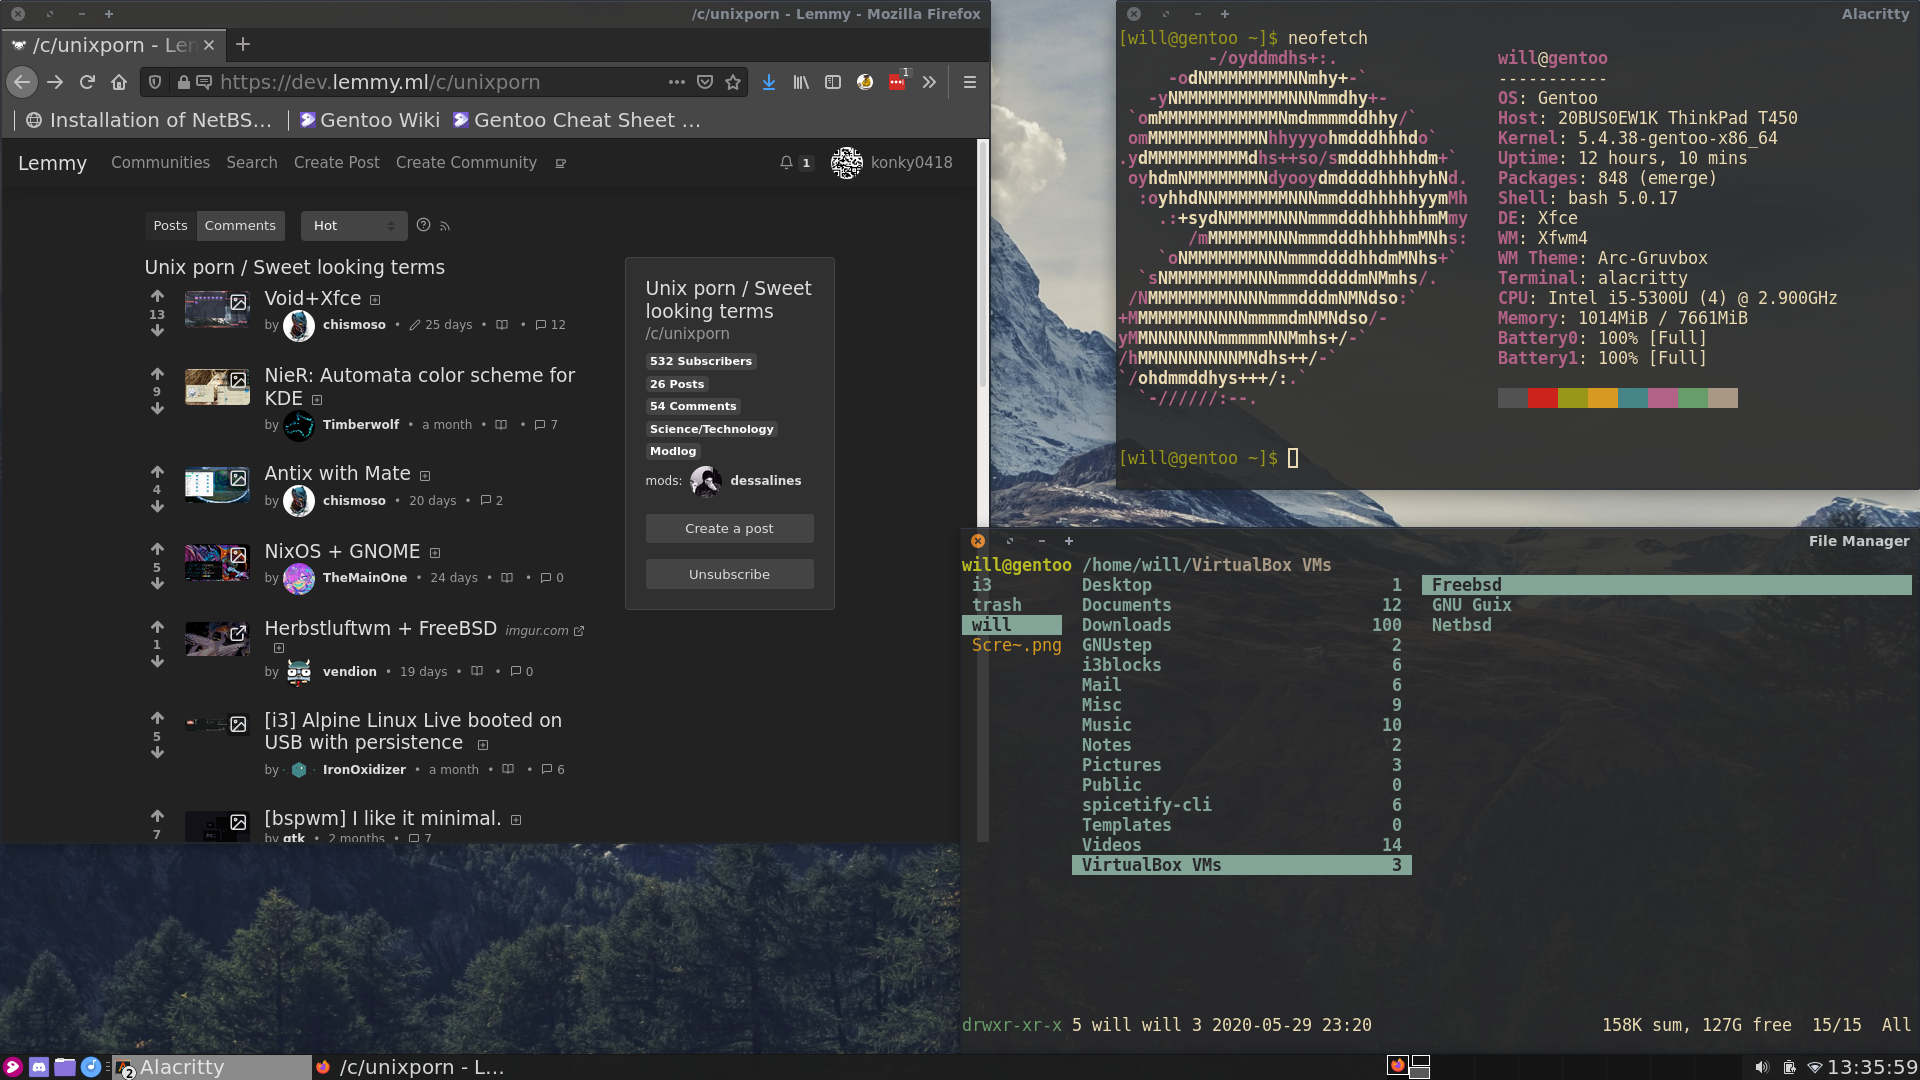This screenshot has height=1080, width=1920.
Task: Focus the Firefox URL address field
Action: 440,82
